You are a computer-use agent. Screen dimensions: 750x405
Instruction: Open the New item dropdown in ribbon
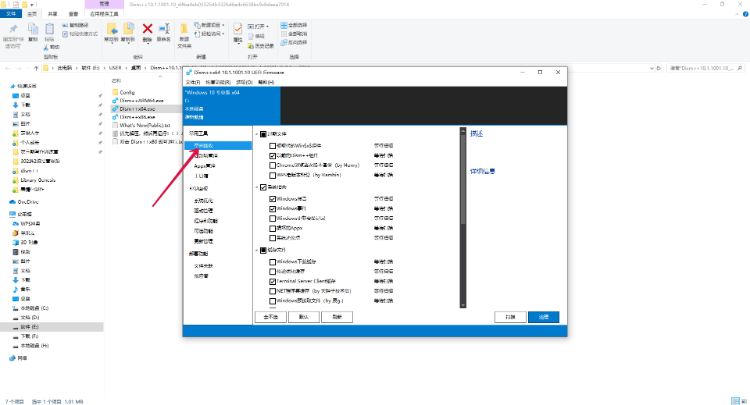click(x=223, y=25)
